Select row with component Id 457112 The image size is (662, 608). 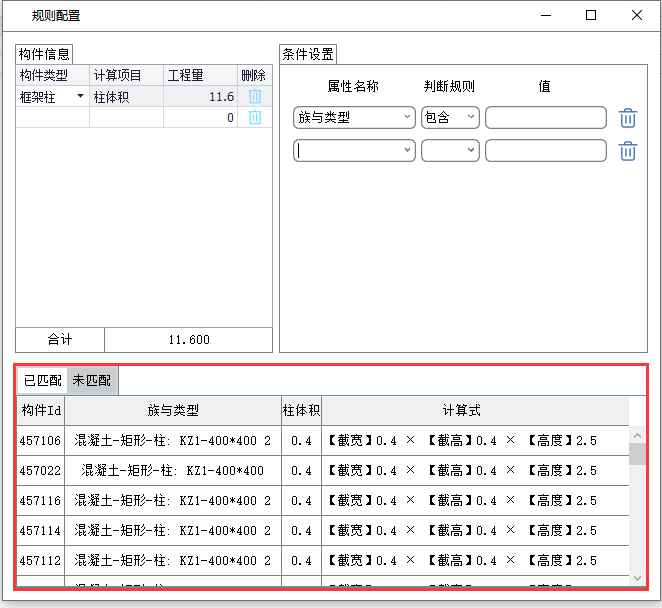coord(323,561)
